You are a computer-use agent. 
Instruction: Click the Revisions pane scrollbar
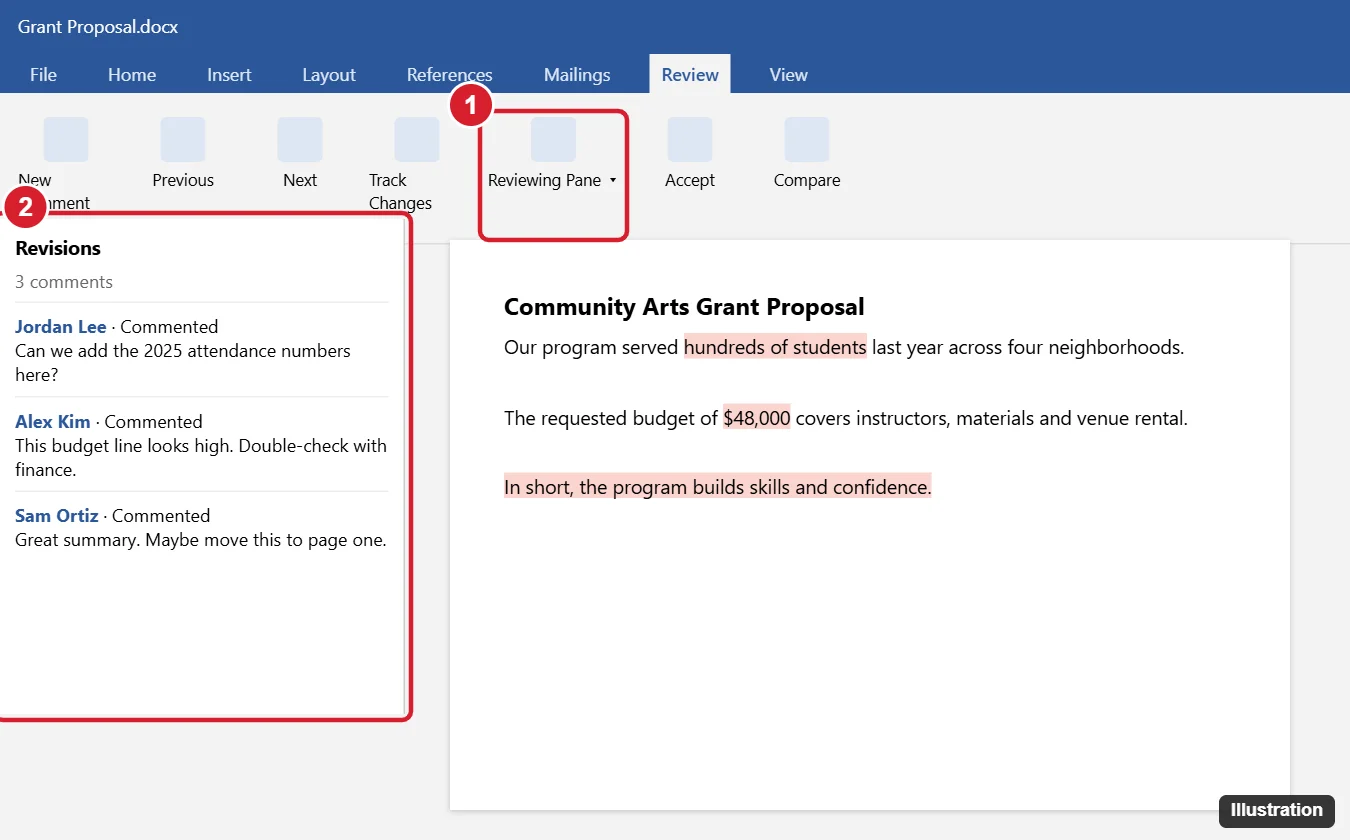pos(405,466)
